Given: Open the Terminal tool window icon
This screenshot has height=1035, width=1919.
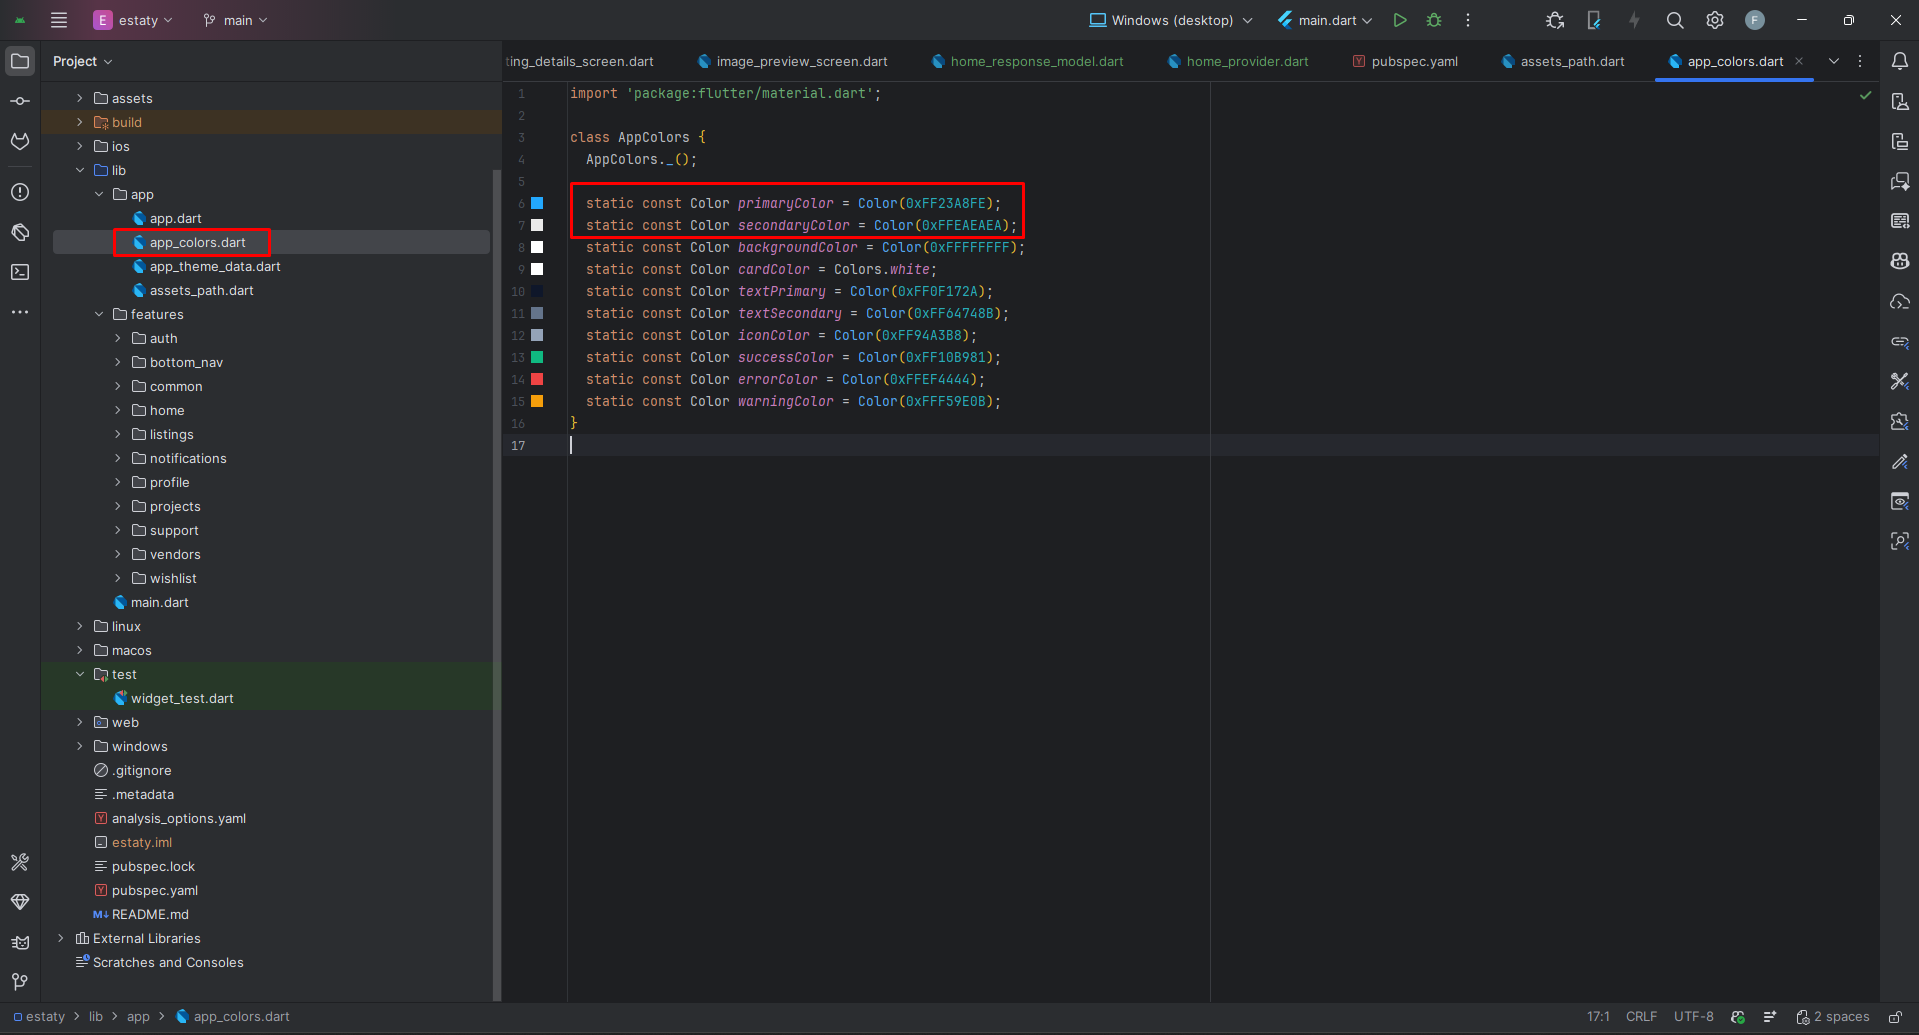Looking at the screenshot, I should (20, 272).
